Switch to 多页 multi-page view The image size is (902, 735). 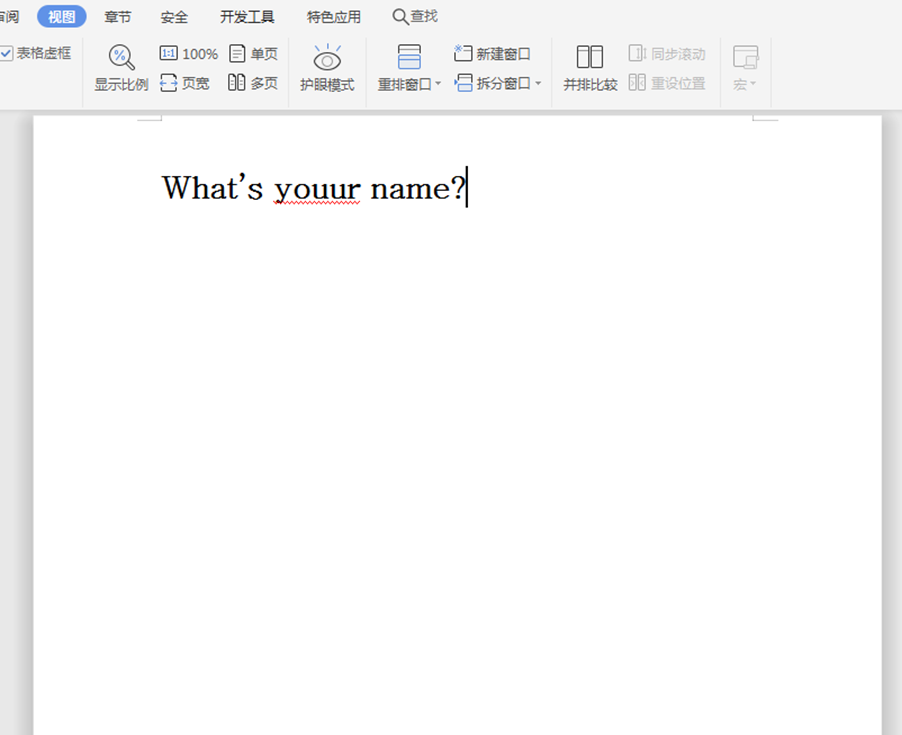point(253,84)
